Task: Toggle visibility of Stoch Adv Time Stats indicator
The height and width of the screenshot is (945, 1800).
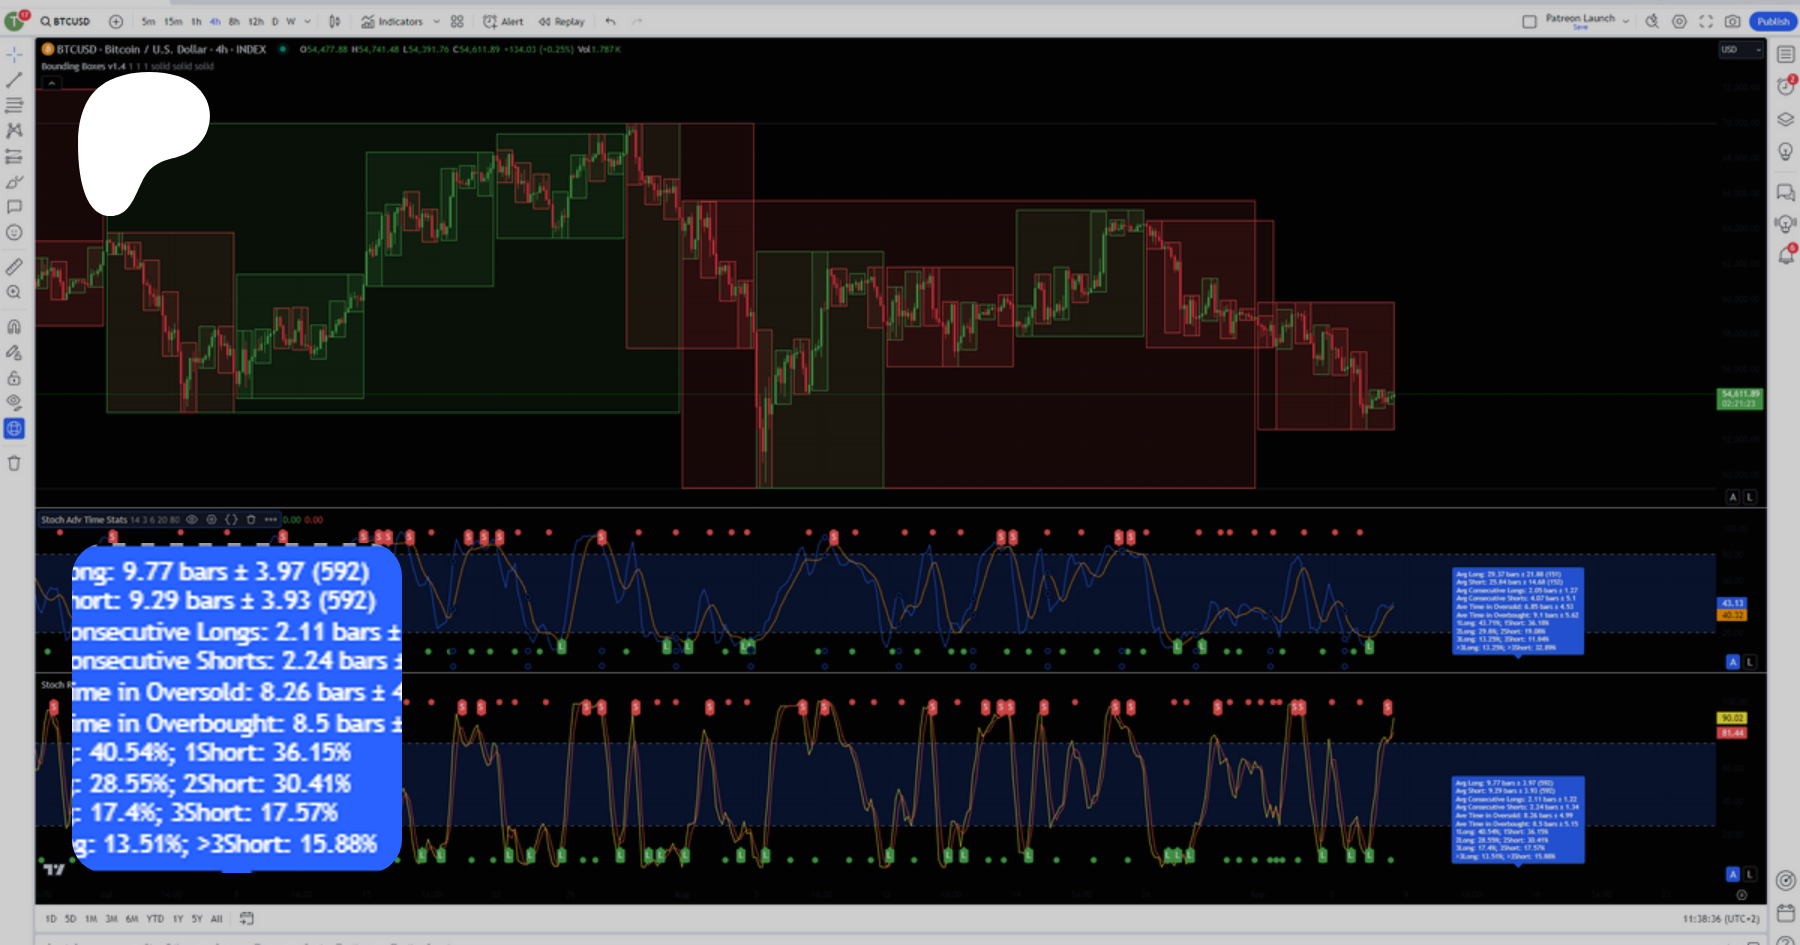Action: (x=192, y=519)
